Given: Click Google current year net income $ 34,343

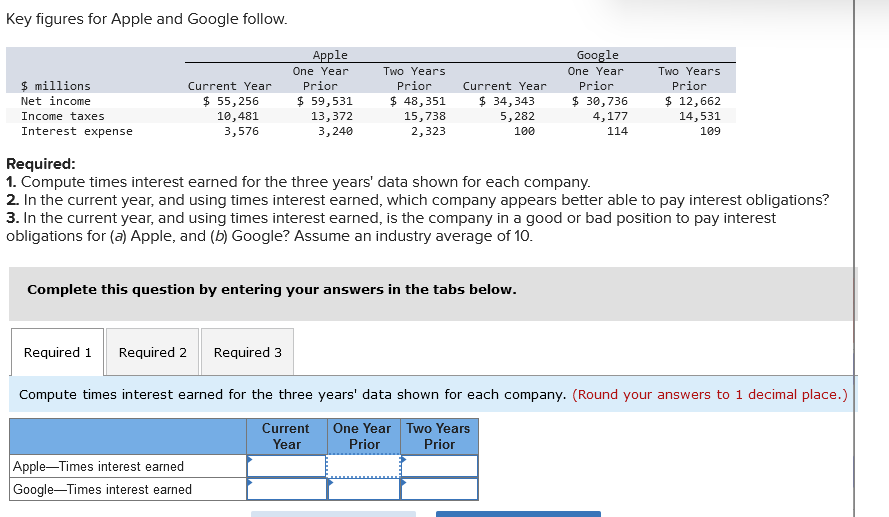Looking at the screenshot, I should point(507,101).
